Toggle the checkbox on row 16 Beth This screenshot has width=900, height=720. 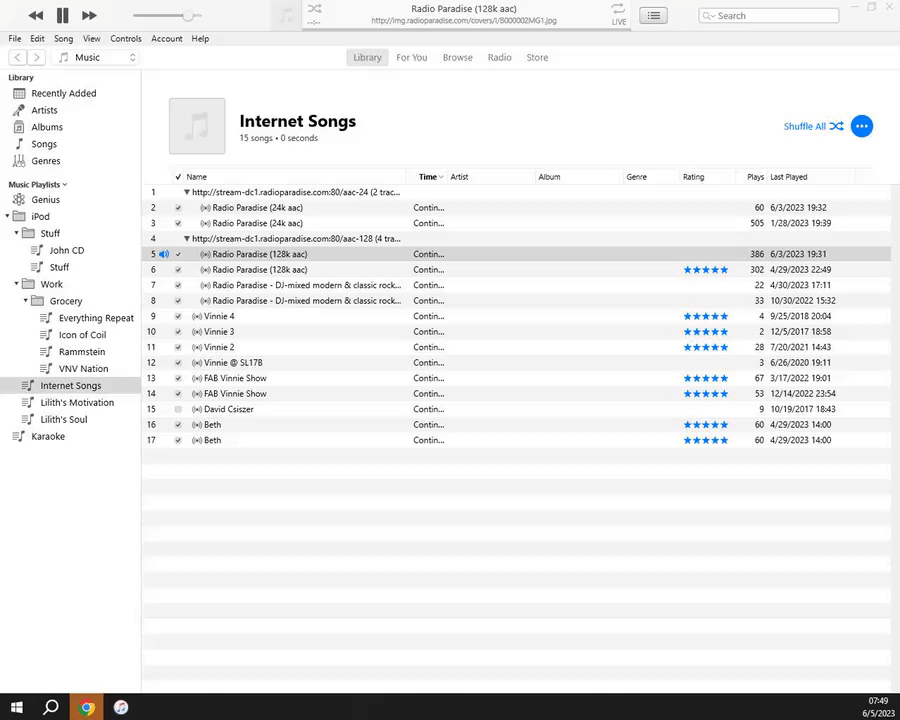[178, 425]
